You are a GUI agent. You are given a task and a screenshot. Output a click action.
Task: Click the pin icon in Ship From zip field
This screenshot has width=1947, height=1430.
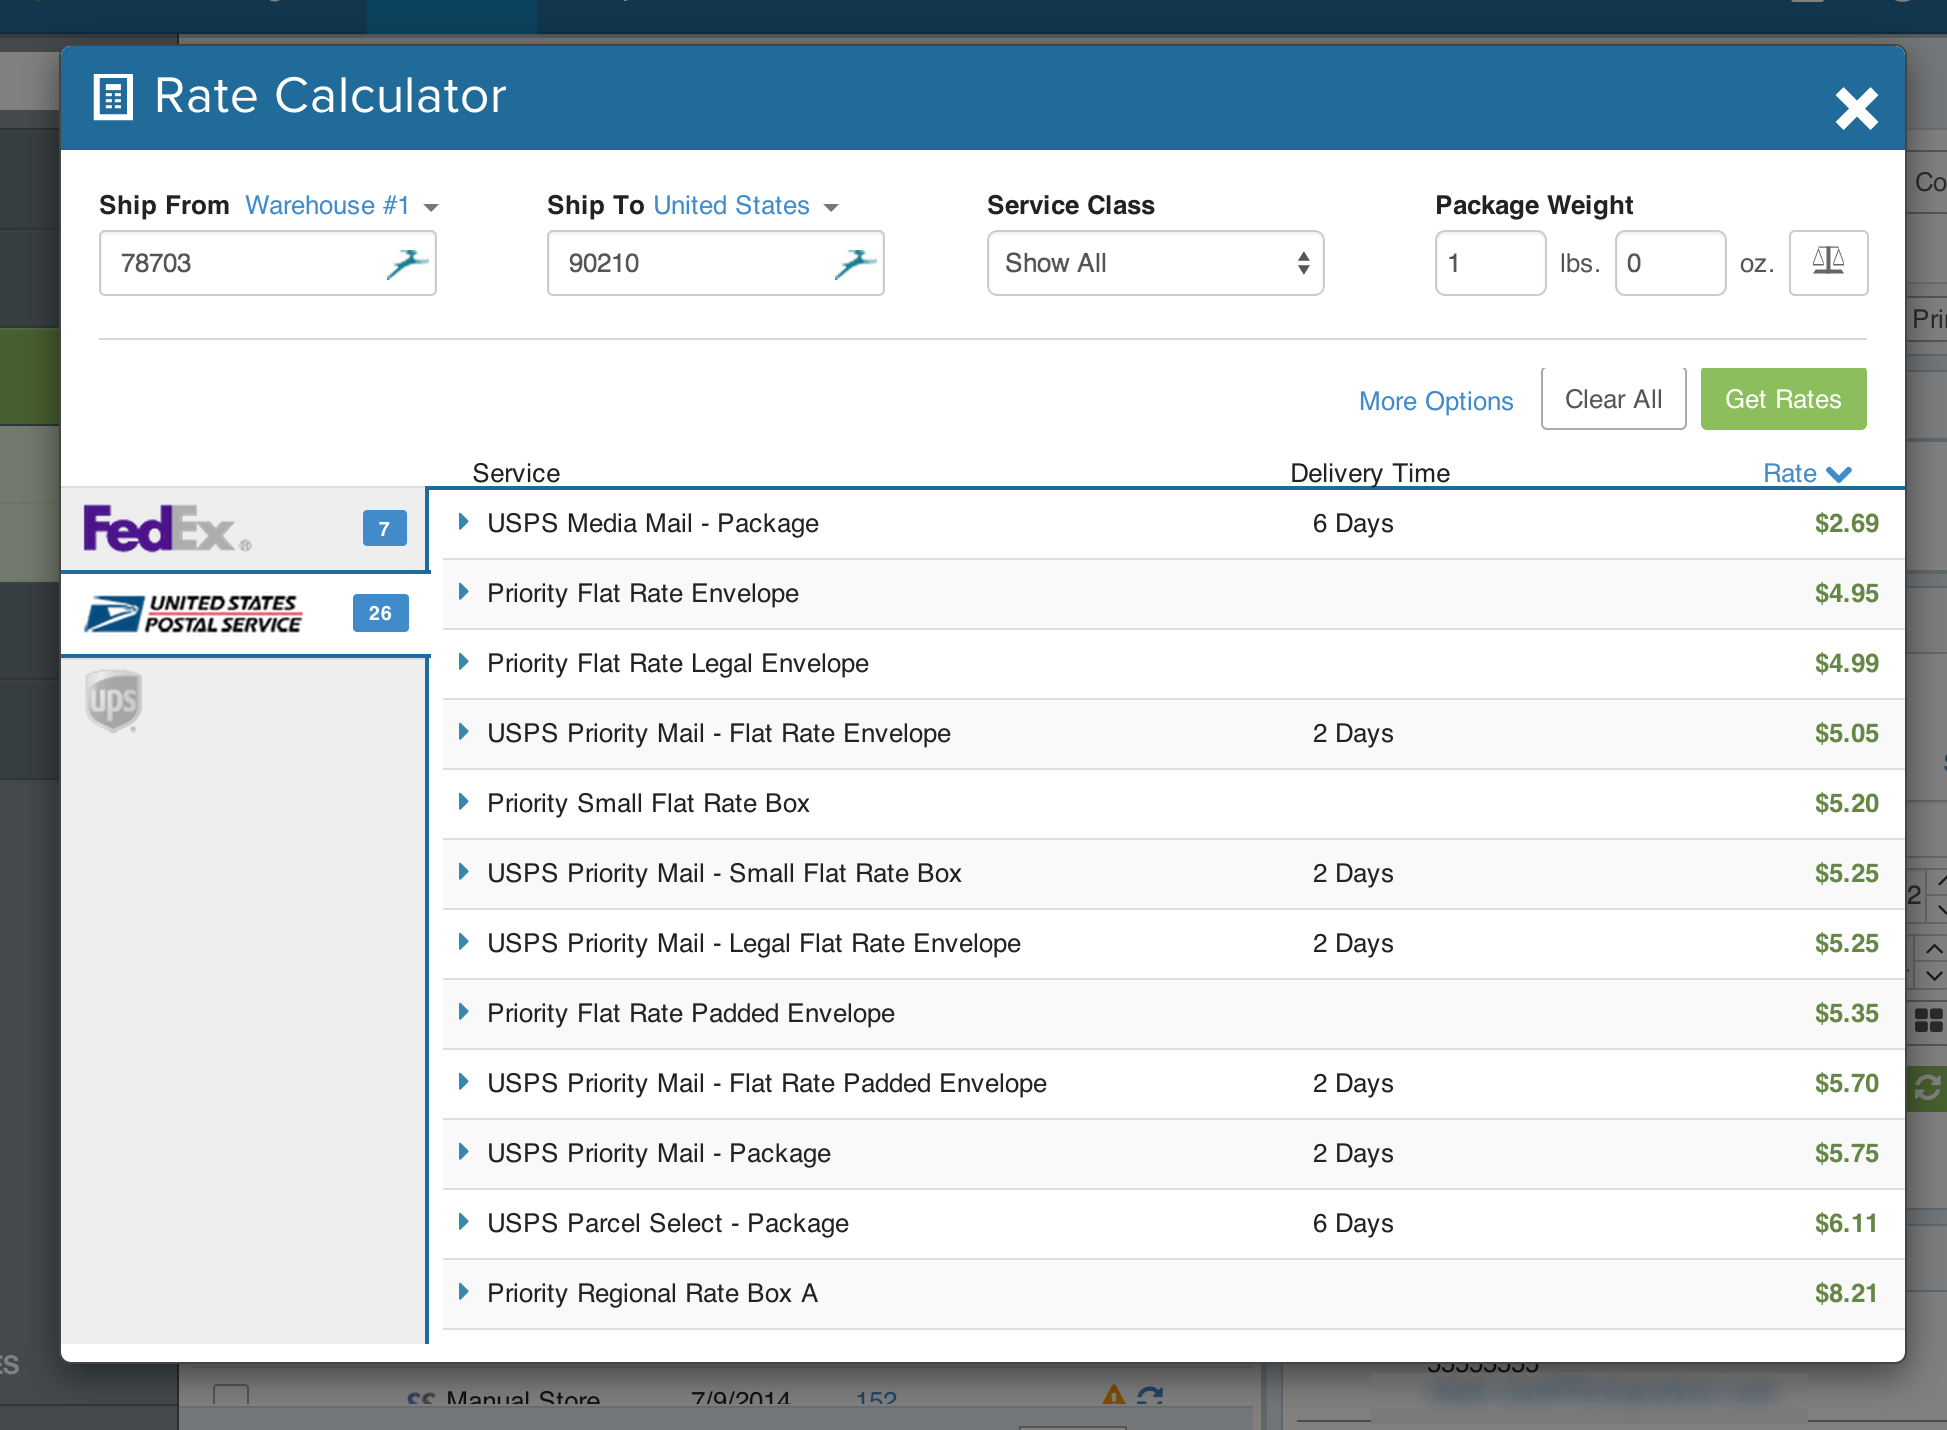[406, 264]
